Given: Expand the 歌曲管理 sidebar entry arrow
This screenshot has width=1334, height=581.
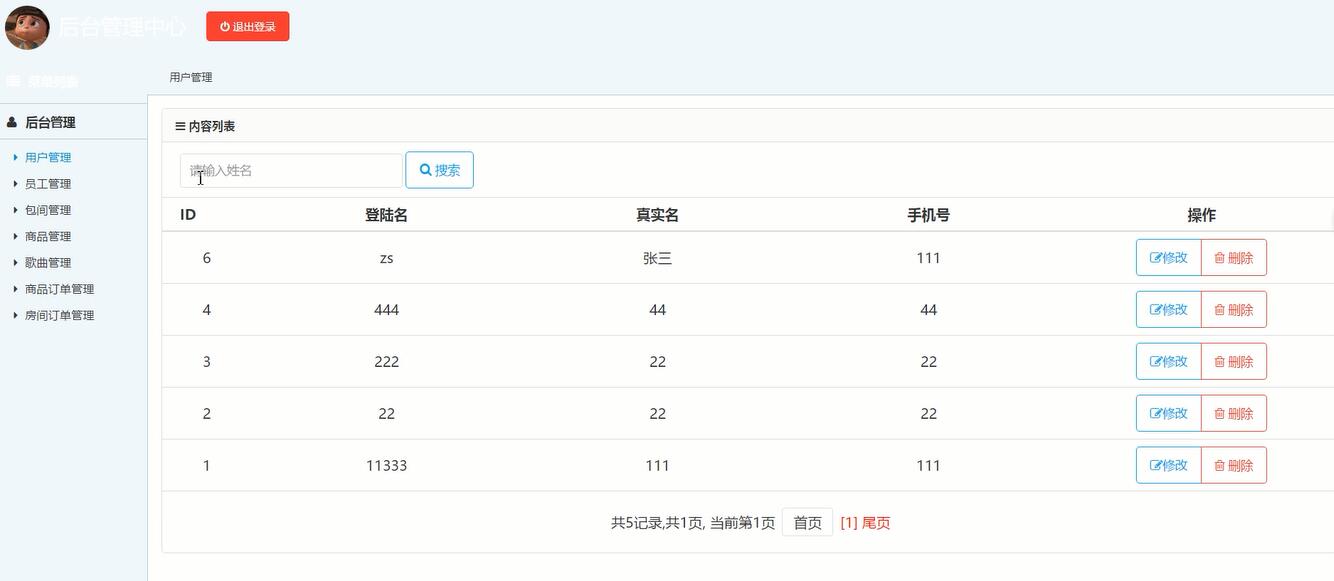Looking at the screenshot, I should click(14, 262).
